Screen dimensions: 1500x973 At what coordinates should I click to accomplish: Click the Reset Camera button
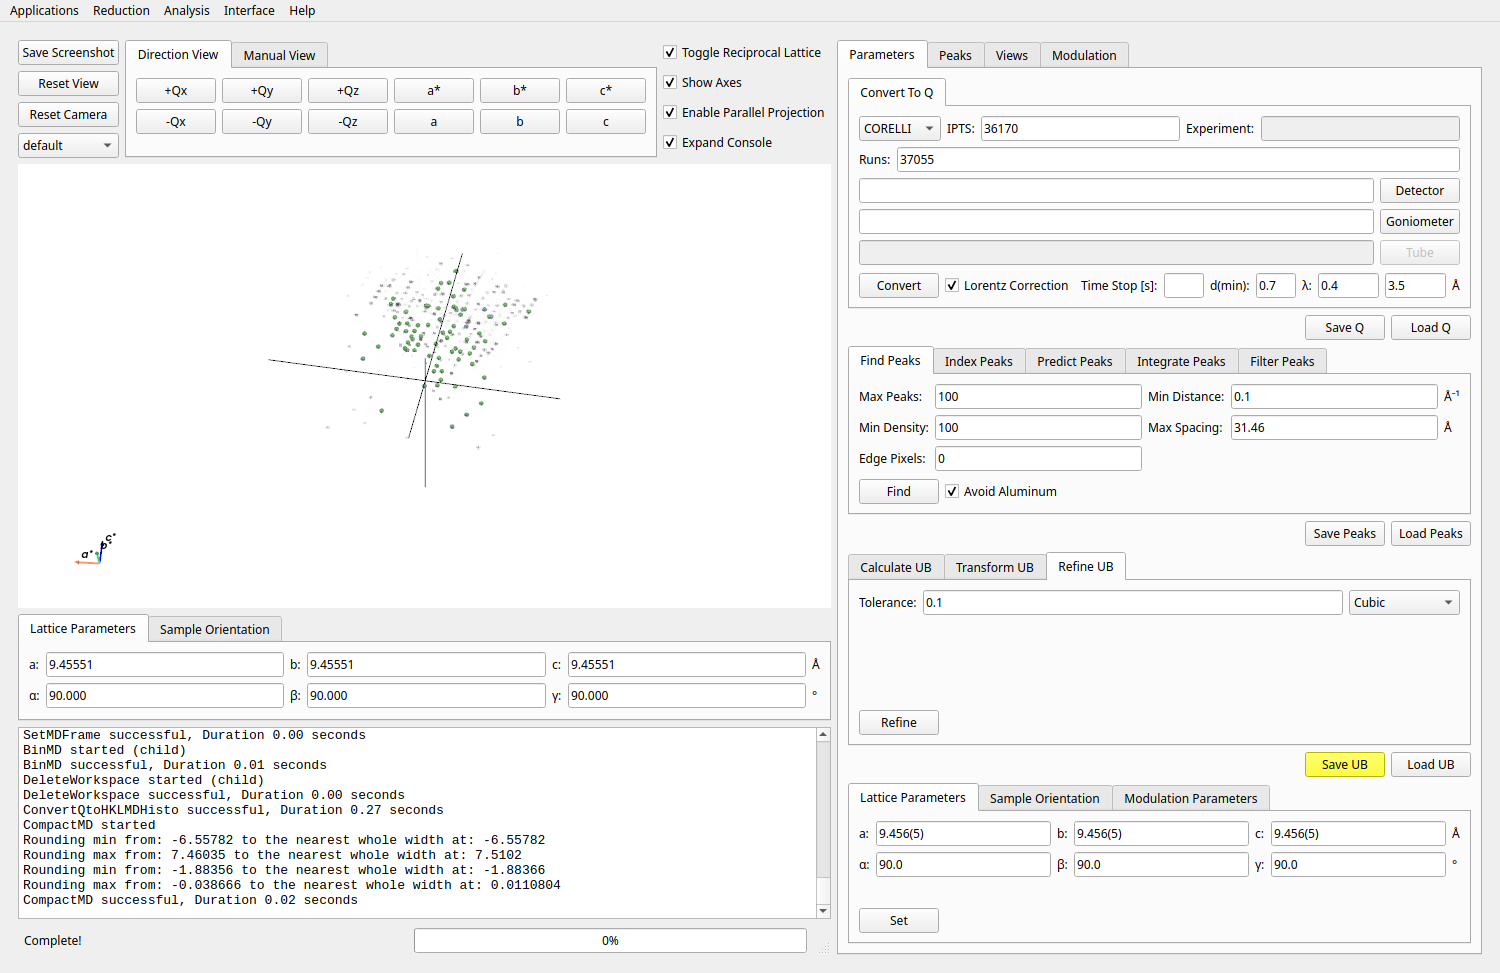[68, 114]
